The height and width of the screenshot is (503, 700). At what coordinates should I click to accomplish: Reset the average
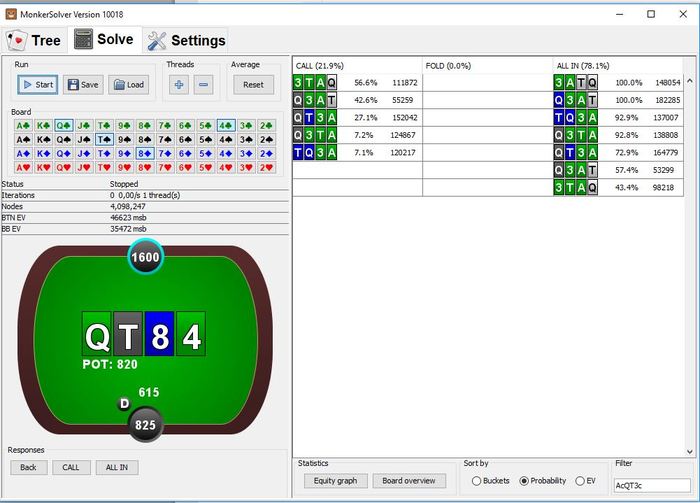click(254, 84)
